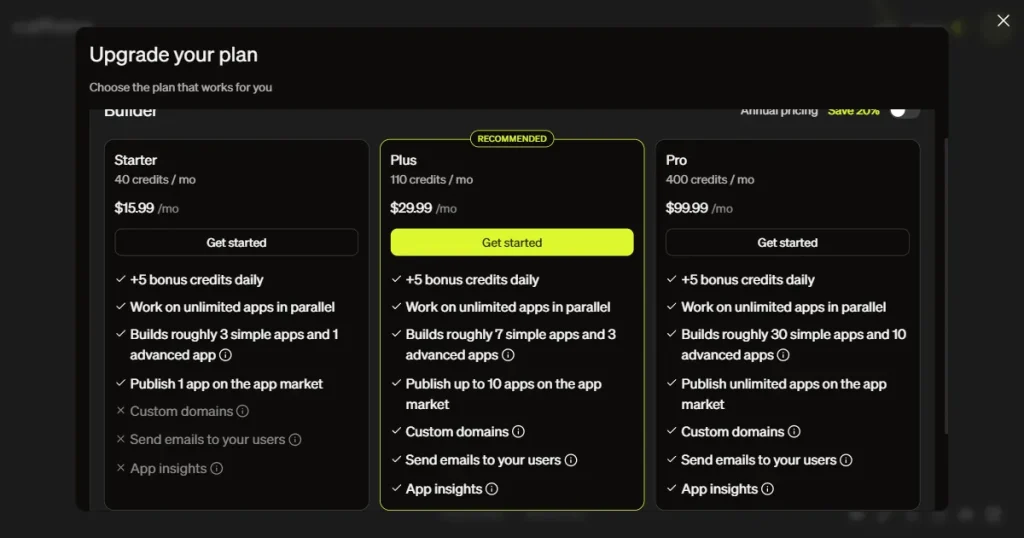Click "Publish 1 app on the app market"
Screen dimensions: 1024x538
tap(226, 384)
